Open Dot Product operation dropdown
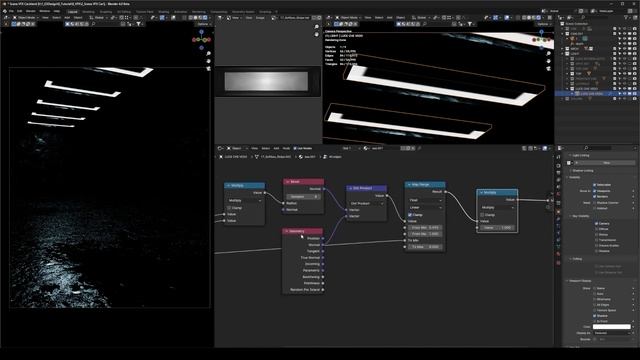Viewport: 640px width, 360px height. click(x=367, y=203)
